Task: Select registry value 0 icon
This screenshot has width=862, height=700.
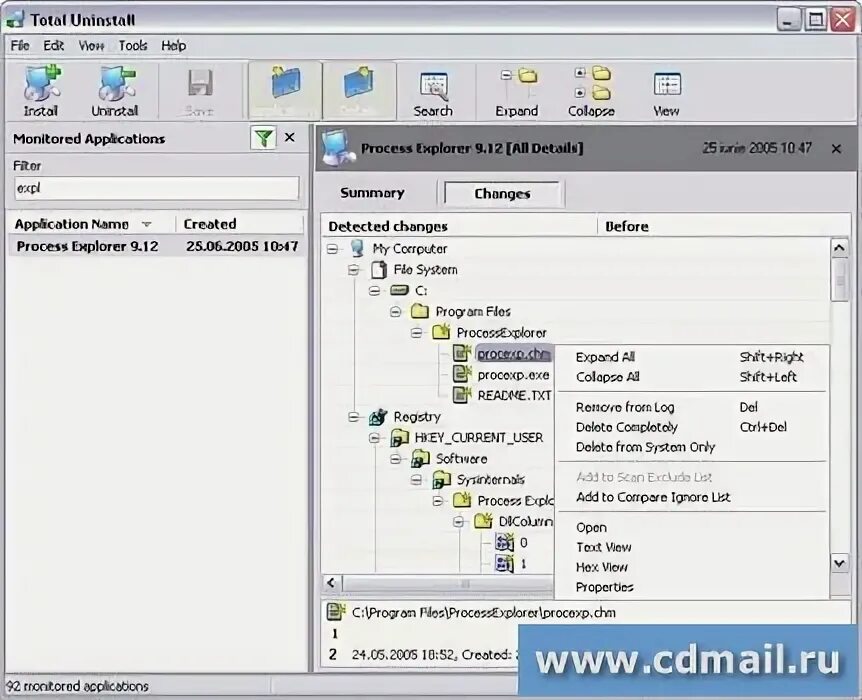Action: pyautogui.click(x=504, y=543)
